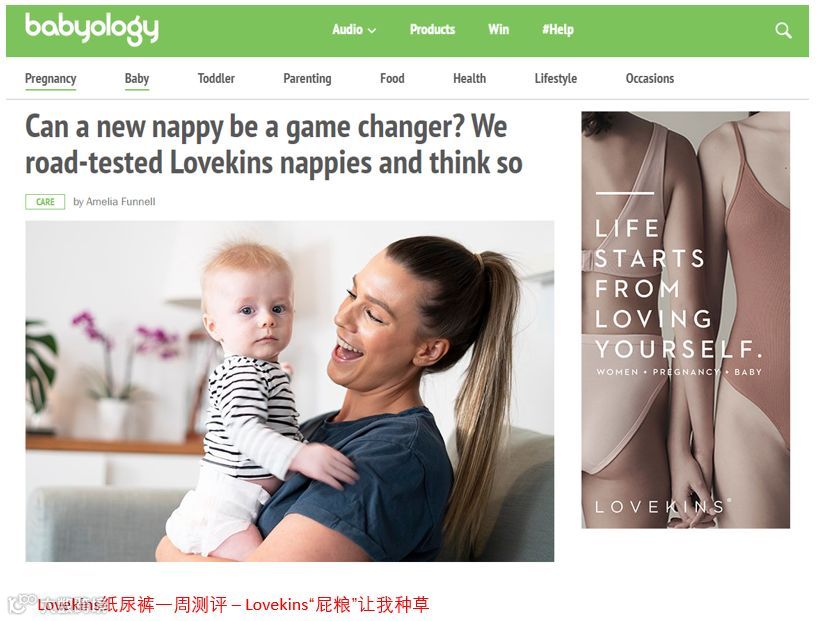Expand the Audio dropdown chevron
The height and width of the screenshot is (621, 819).
click(x=372, y=30)
